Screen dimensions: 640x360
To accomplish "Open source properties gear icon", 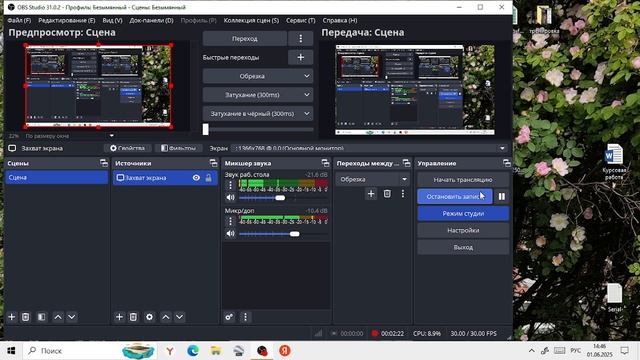I will (x=149, y=317).
